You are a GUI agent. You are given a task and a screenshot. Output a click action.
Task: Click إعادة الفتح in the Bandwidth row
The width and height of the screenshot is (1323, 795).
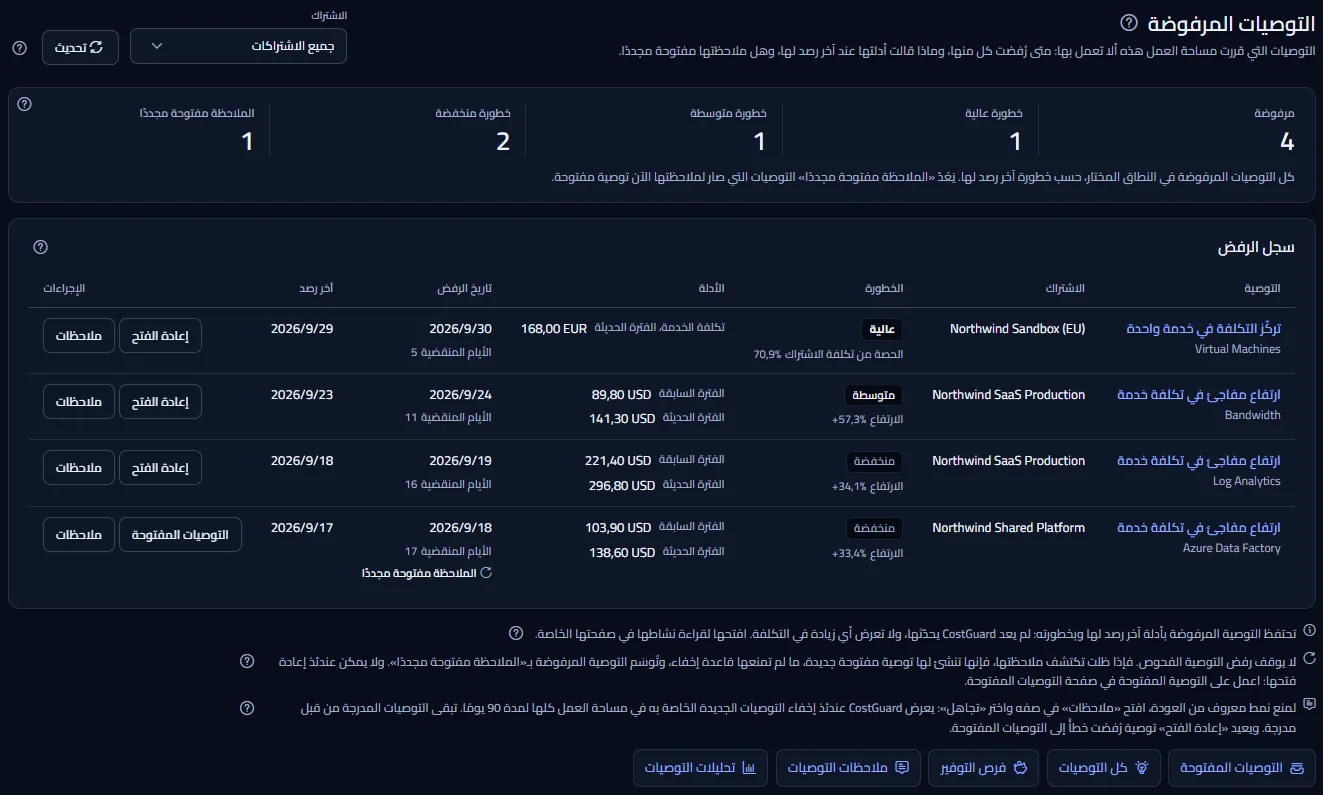coord(160,402)
